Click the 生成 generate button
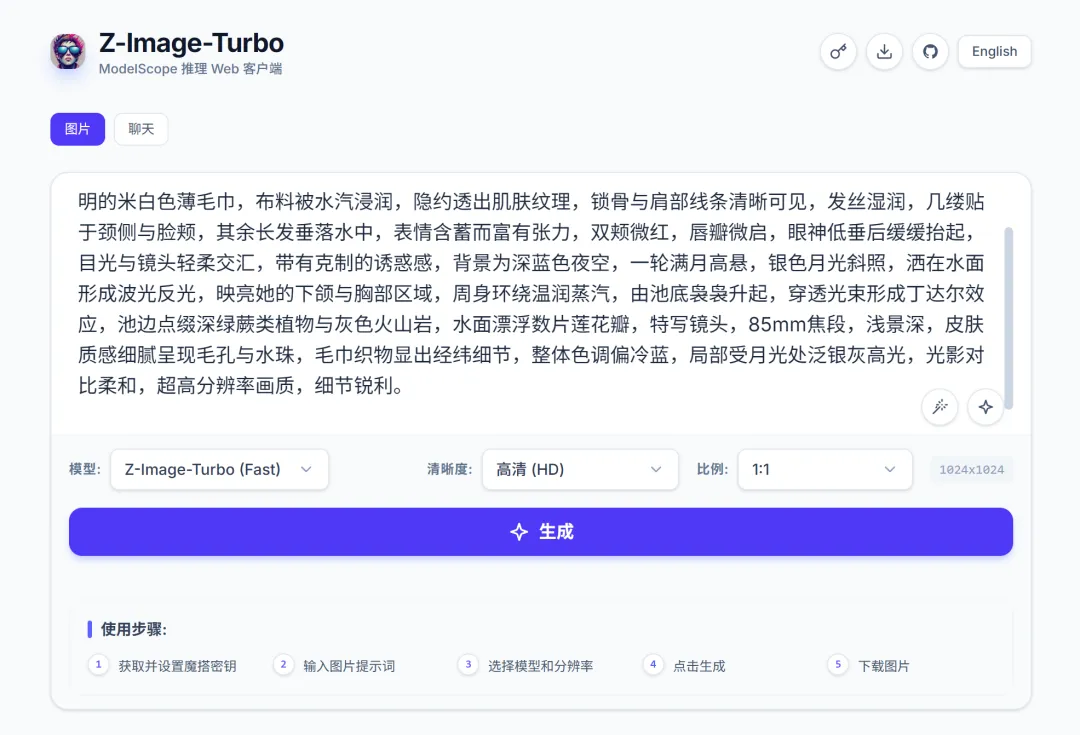Image resolution: width=1080 pixels, height=735 pixels. coord(540,531)
